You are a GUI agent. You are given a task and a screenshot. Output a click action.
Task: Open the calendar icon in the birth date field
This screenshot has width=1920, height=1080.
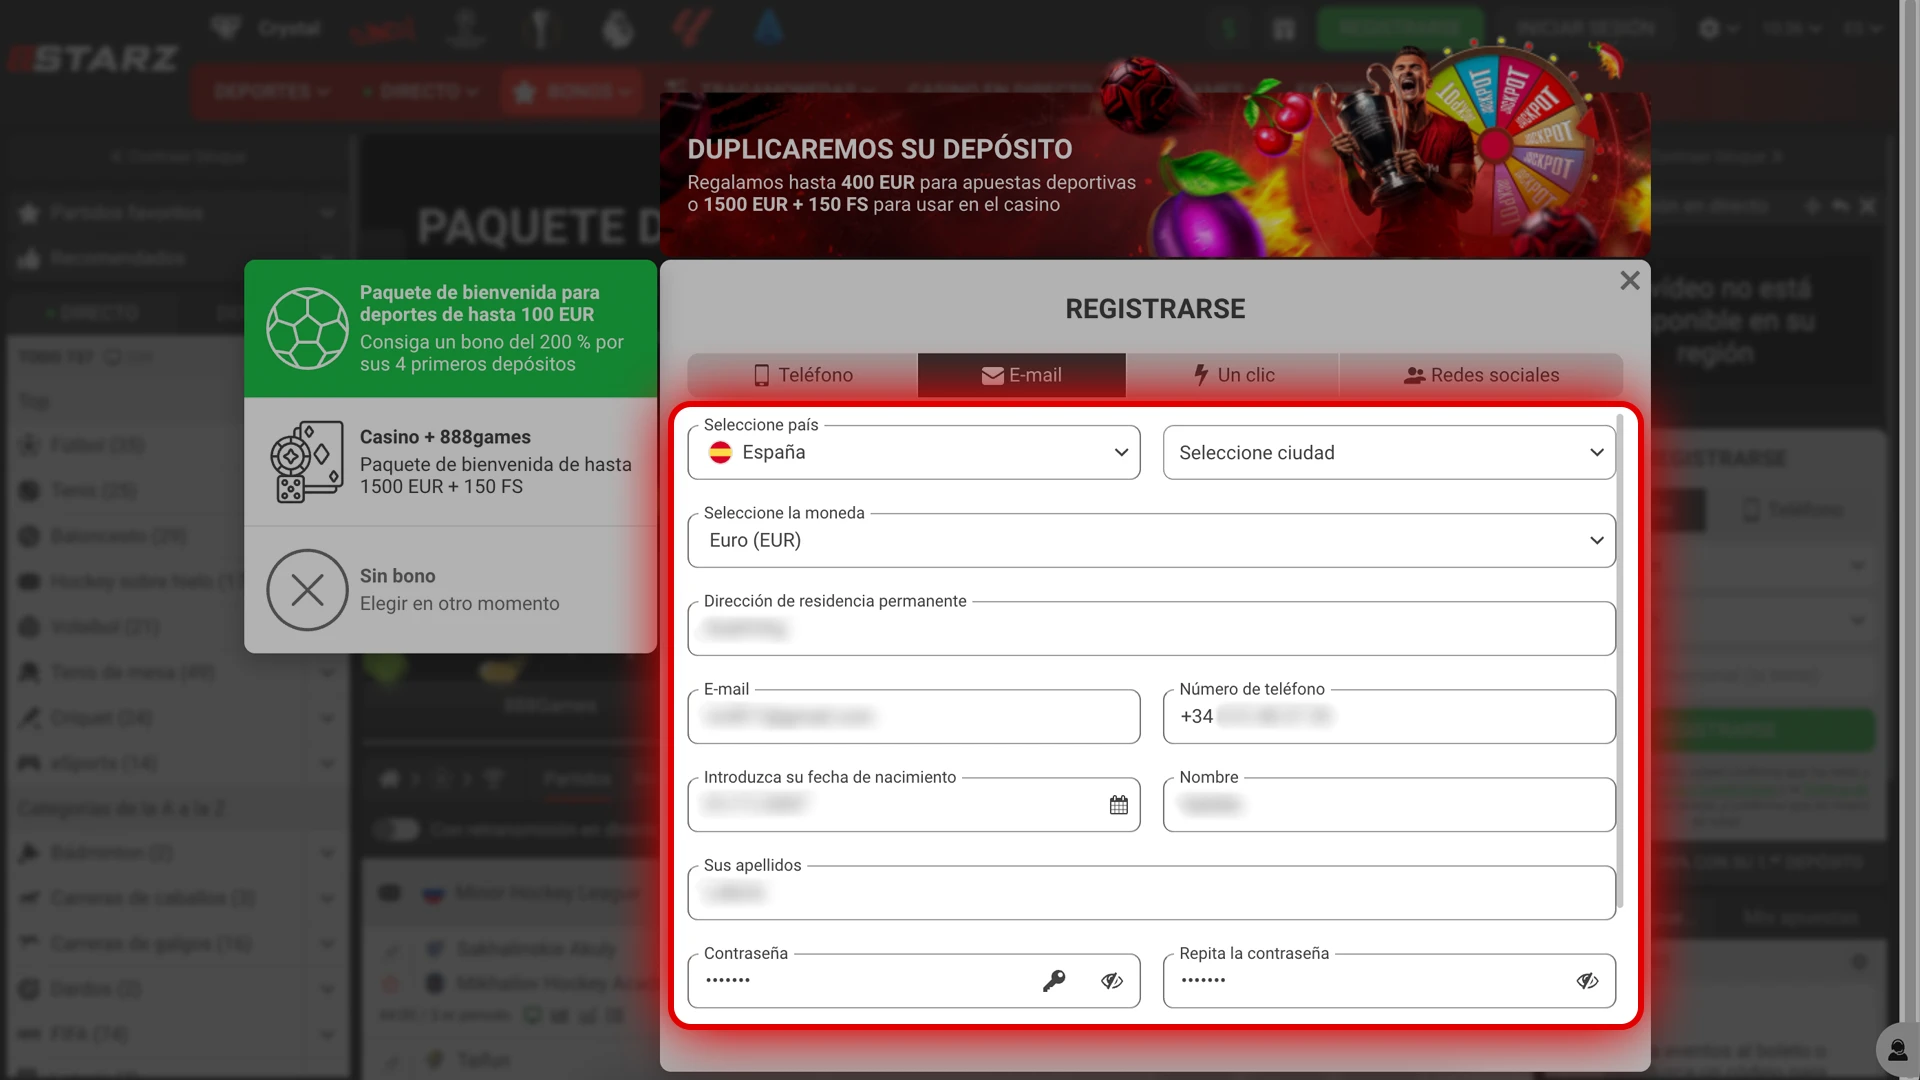(1117, 804)
